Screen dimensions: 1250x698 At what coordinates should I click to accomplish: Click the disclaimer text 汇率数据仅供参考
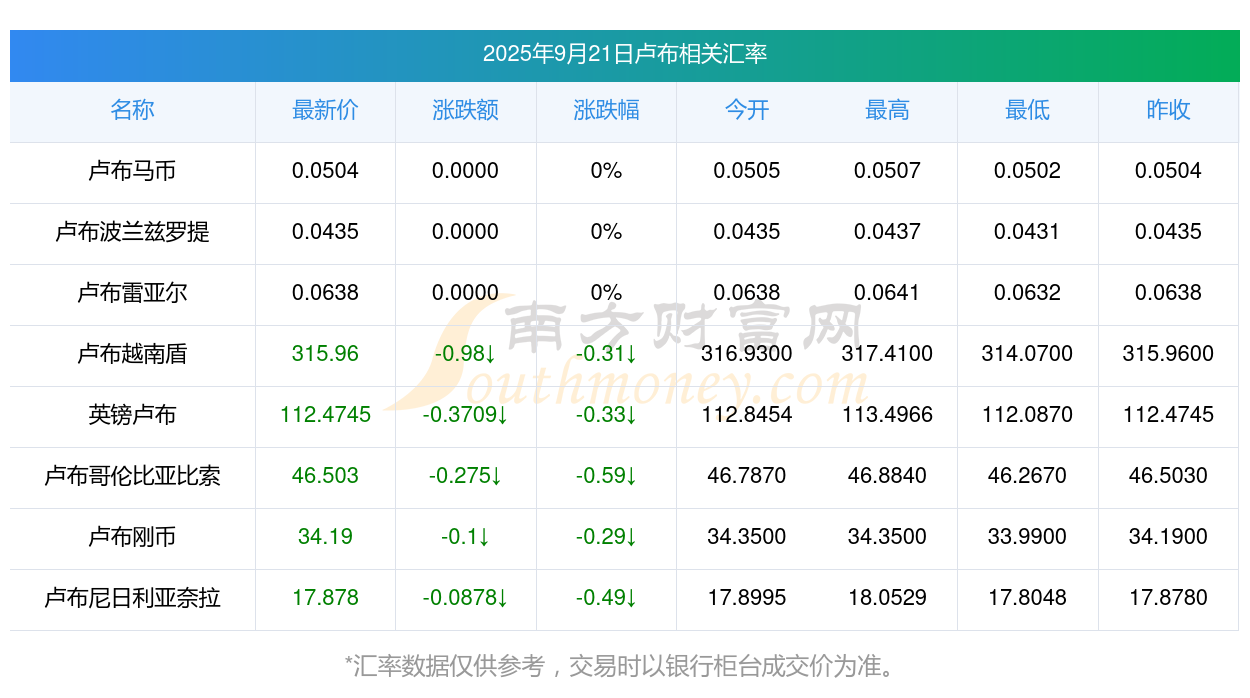449,666
